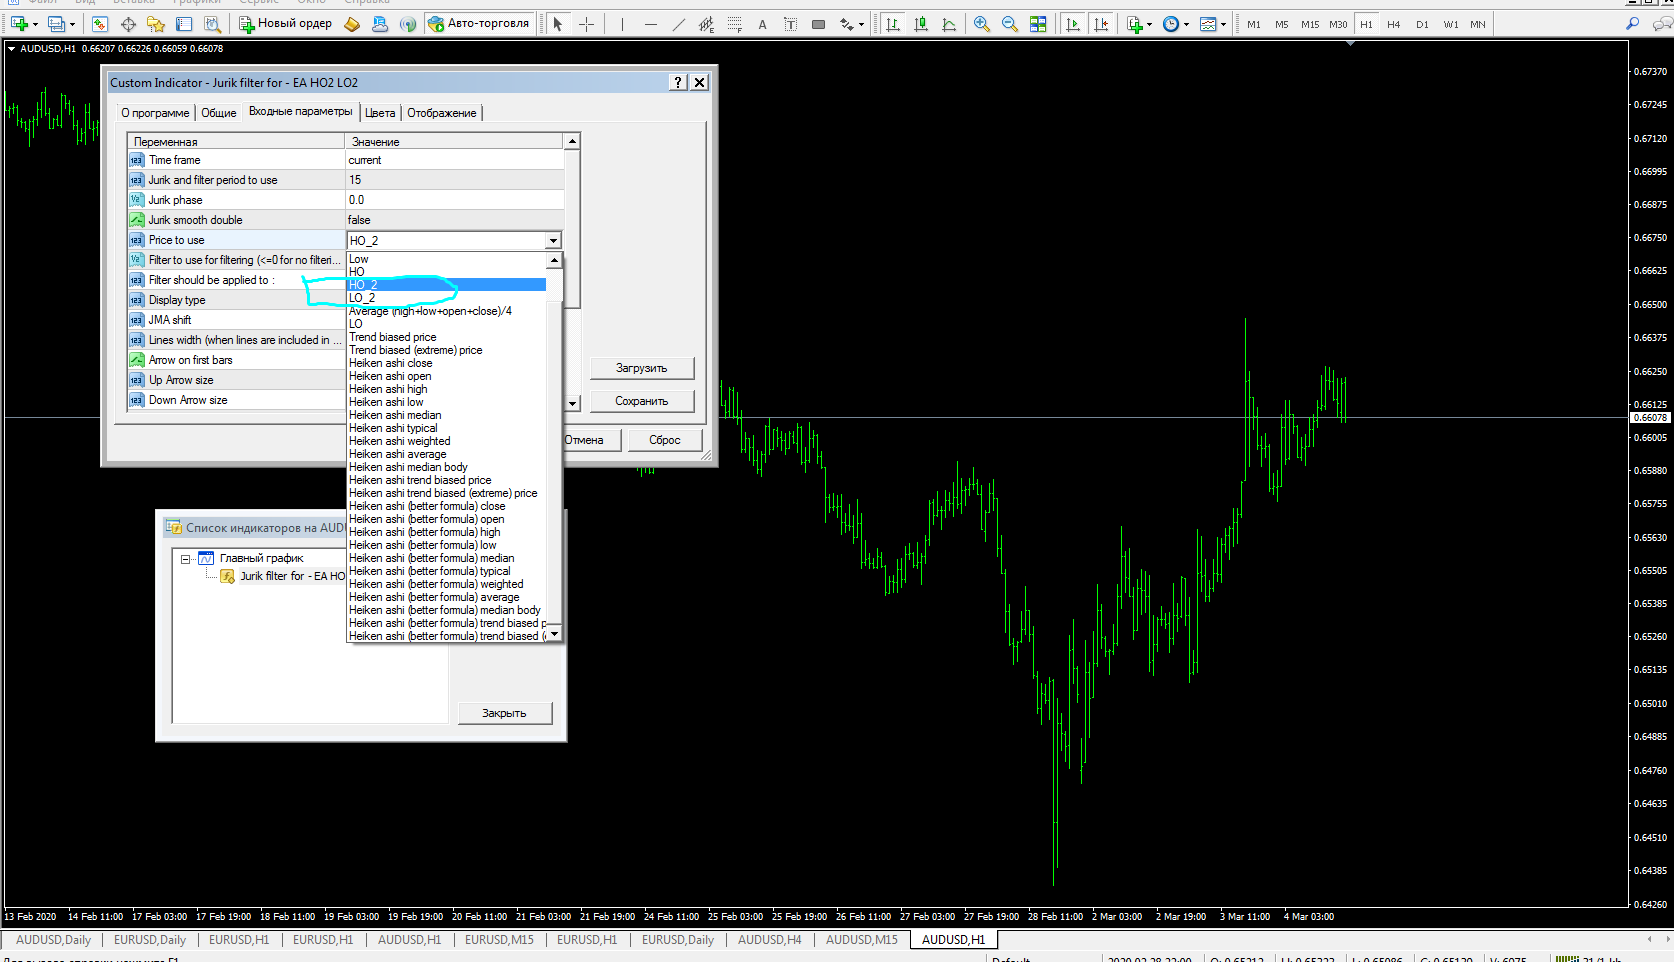This screenshot has width=1674, height=962.
Task: Click the Сохранить button
Action: click(641, 401)
